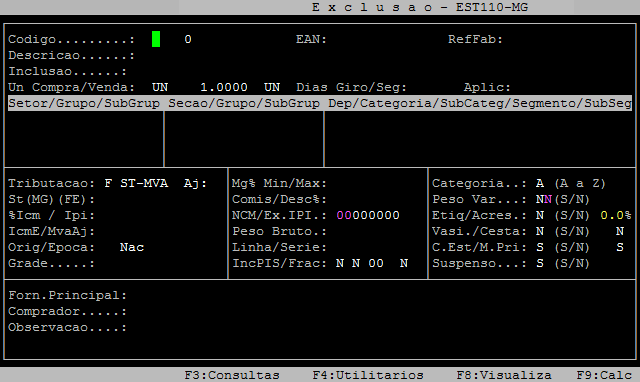Select Setor/Grupo/SubGrup column header
Image resolution: width=640 pixels, height=382 pixels.
point(84,103)
